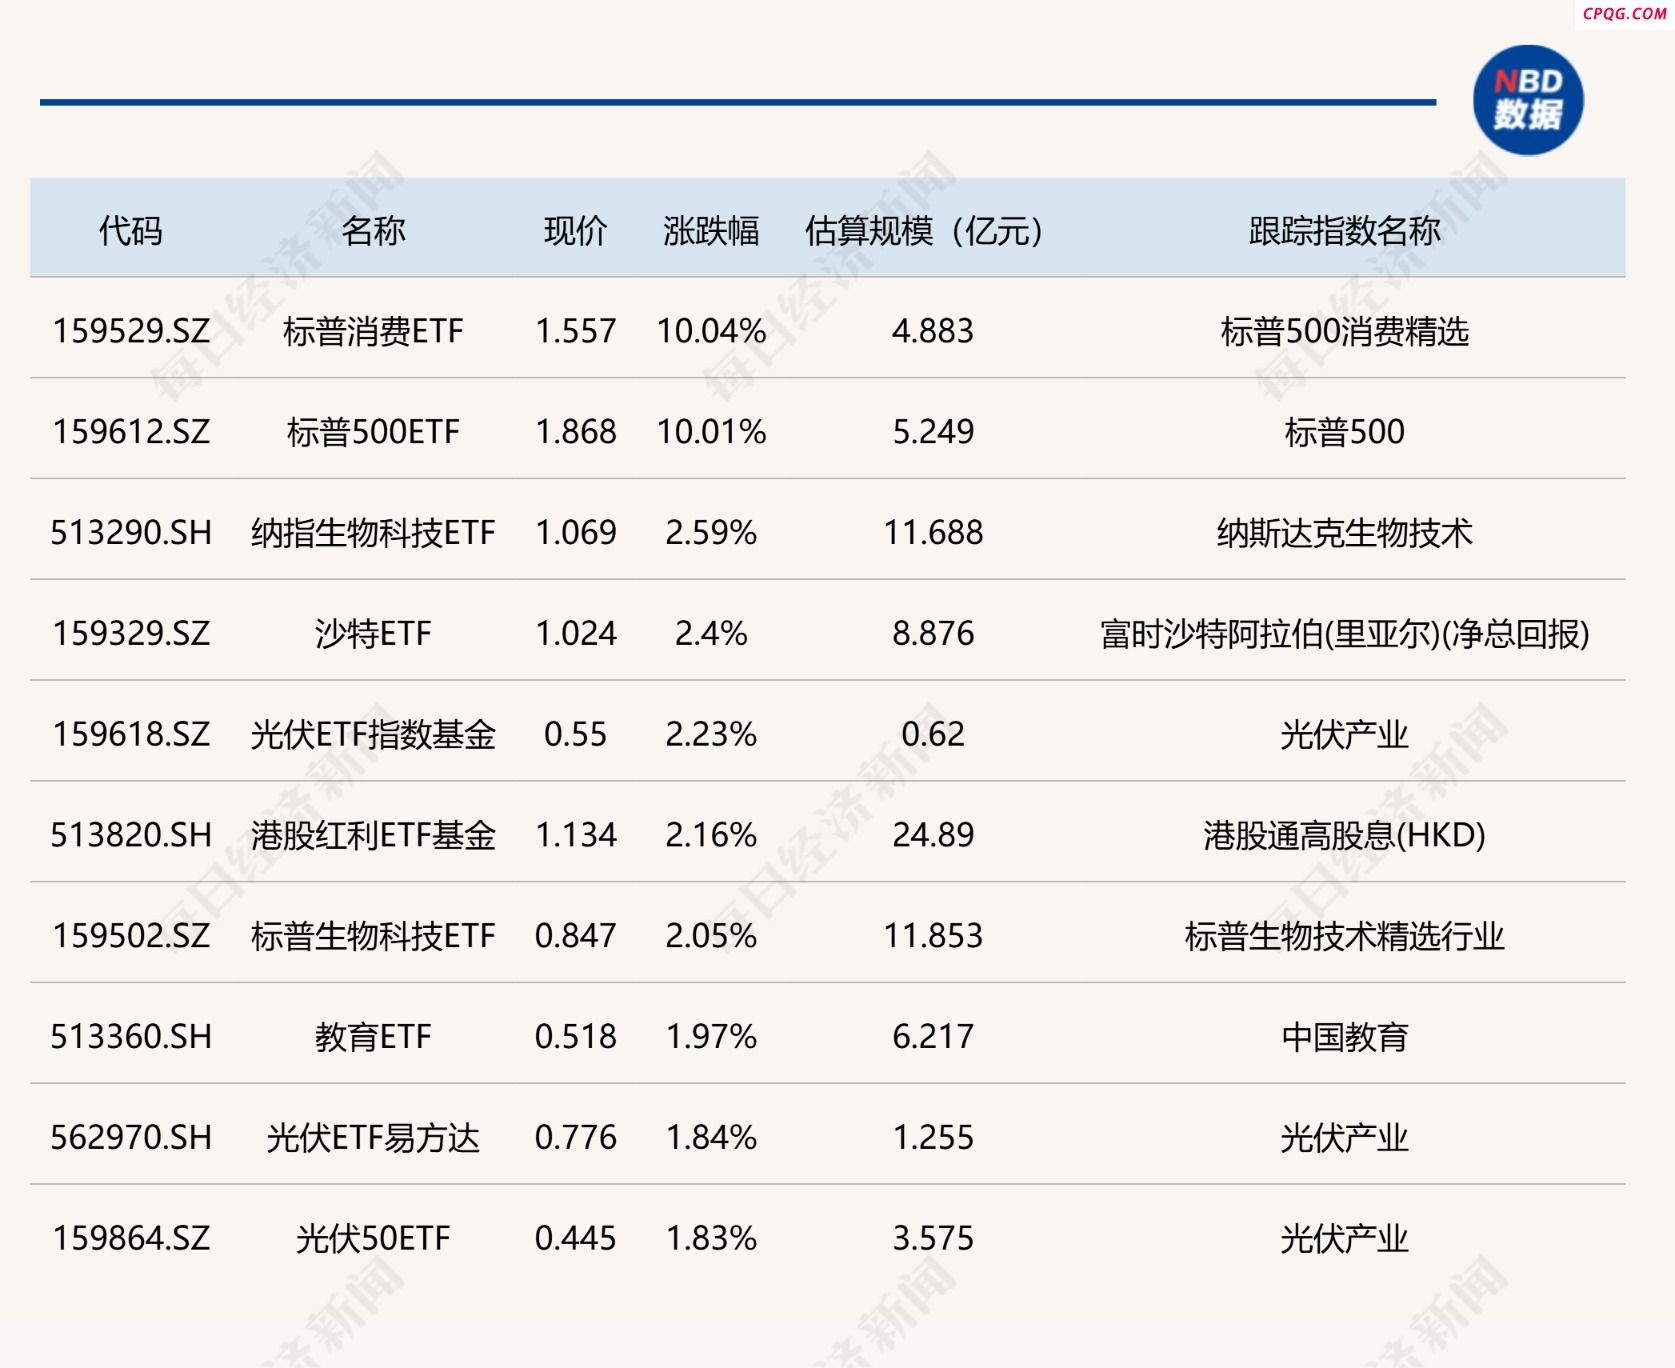This screenshot has width=1675, height=1368.
Task: Click the price 0.445
Action: coord(576,1239)
